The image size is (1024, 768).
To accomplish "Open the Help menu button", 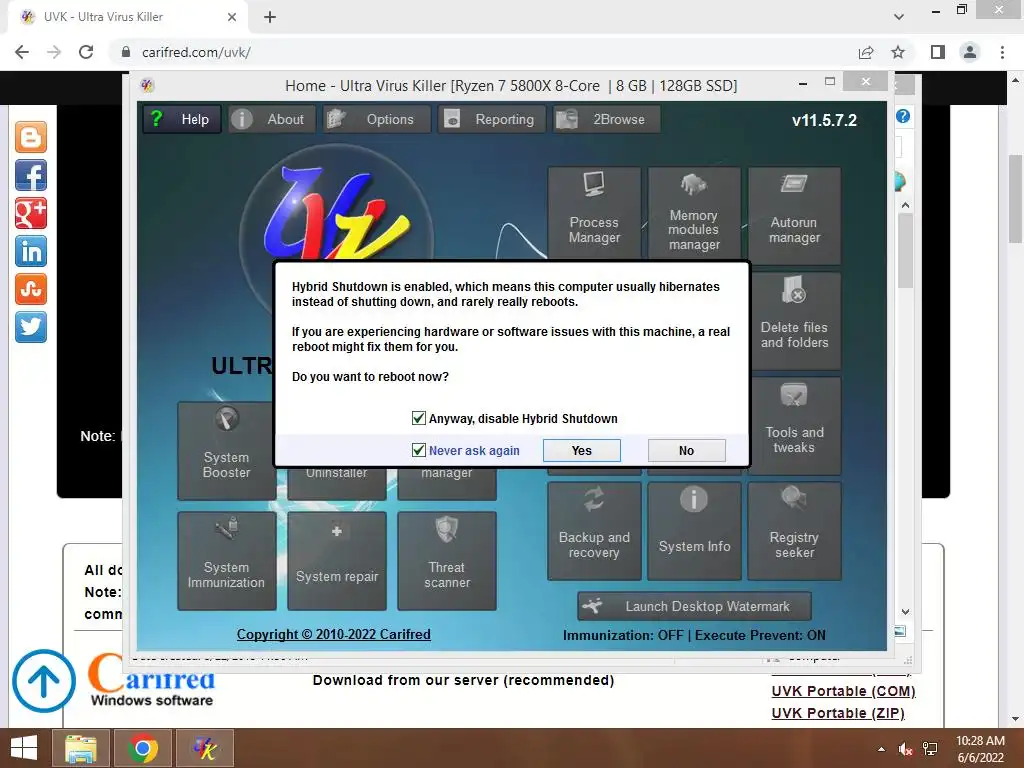I will point(182,120).
